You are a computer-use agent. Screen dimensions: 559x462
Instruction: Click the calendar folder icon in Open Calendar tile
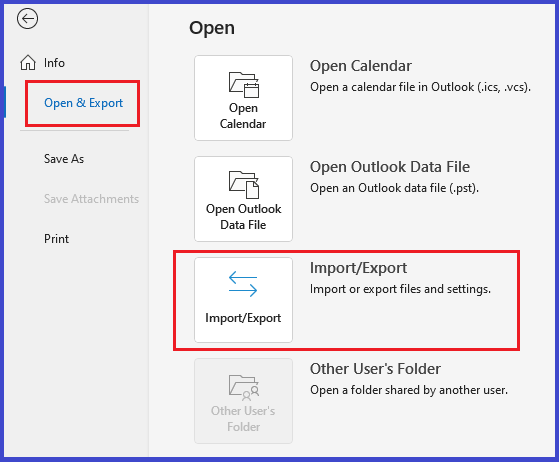[x=243, y=84]
